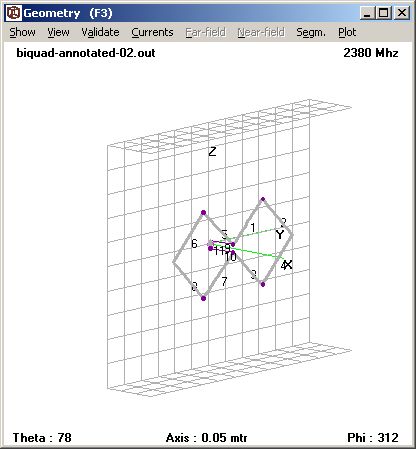Click the 4nec2 application icon in title bar
This screenshot has height=449, width=416.
(14, 13)
